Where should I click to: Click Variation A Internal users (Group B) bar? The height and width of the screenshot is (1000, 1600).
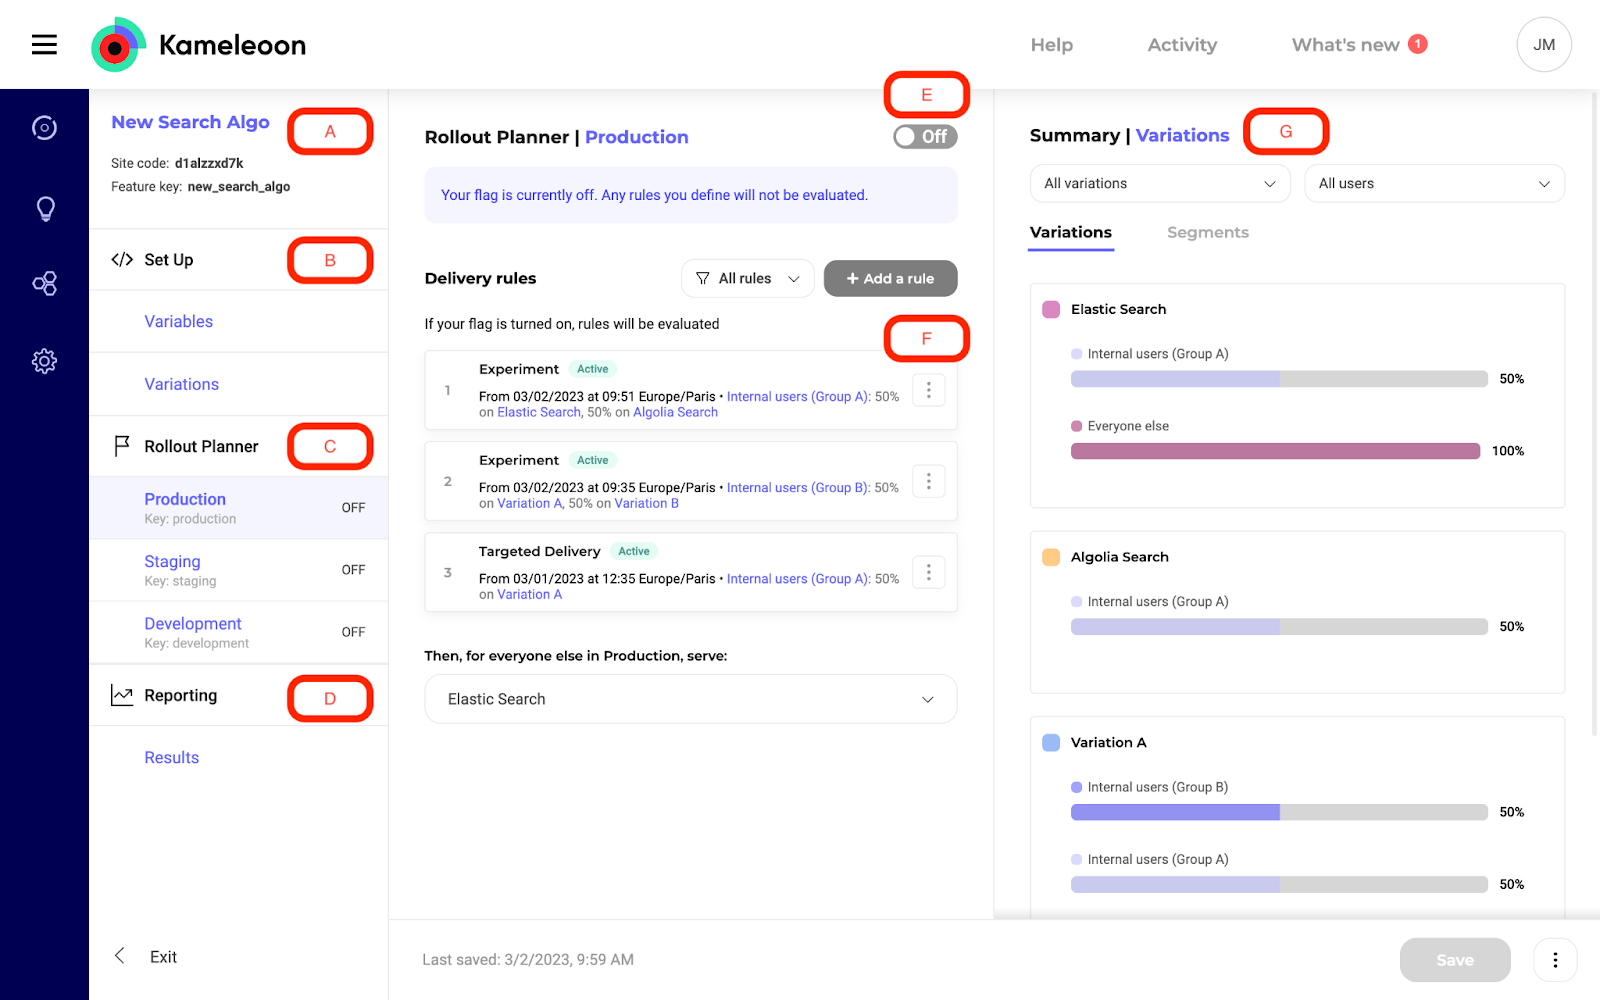[1279, 812]
